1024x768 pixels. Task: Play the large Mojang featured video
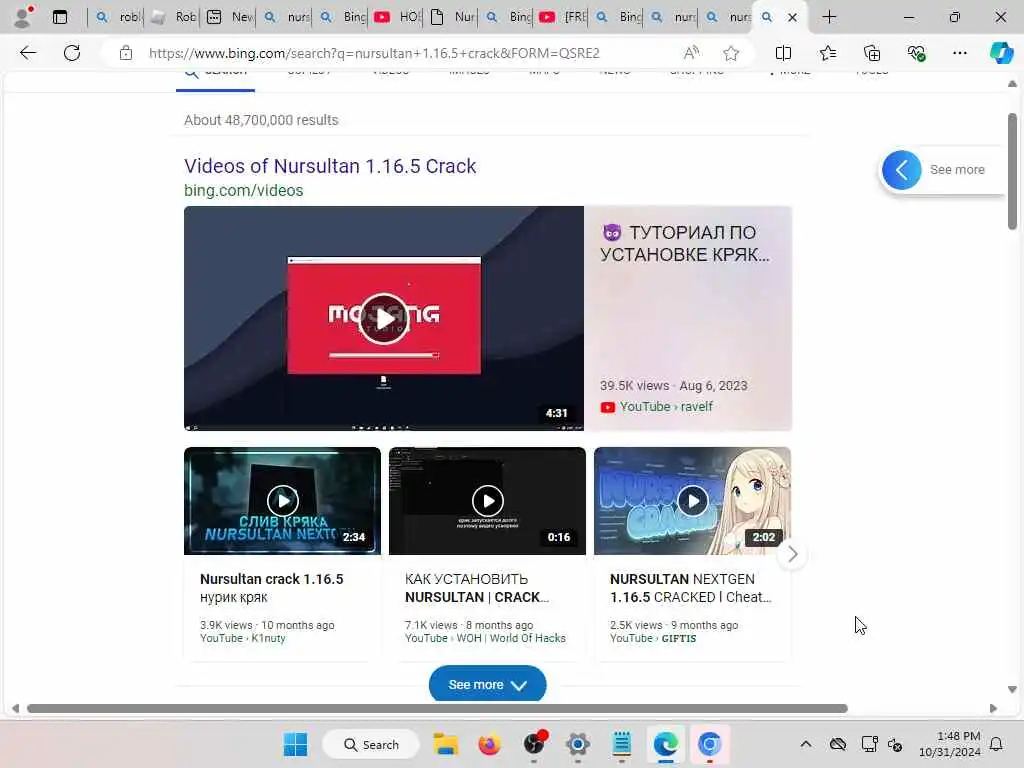pyautogui.click(x=384, y=318)
